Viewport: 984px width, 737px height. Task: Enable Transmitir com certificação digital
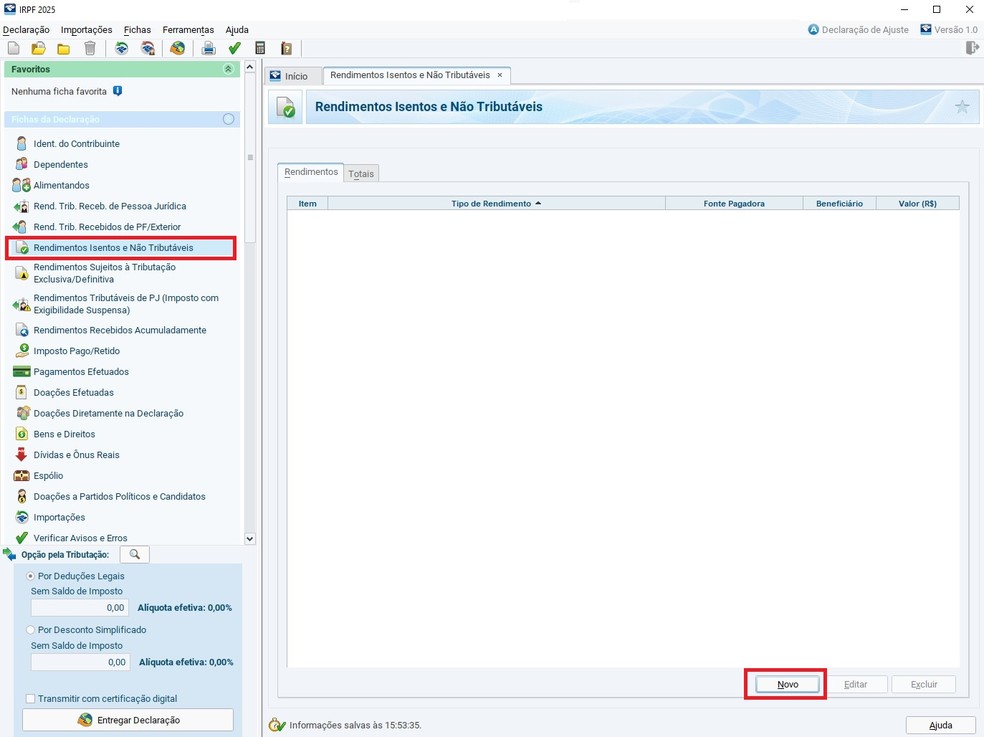point(31,698)
